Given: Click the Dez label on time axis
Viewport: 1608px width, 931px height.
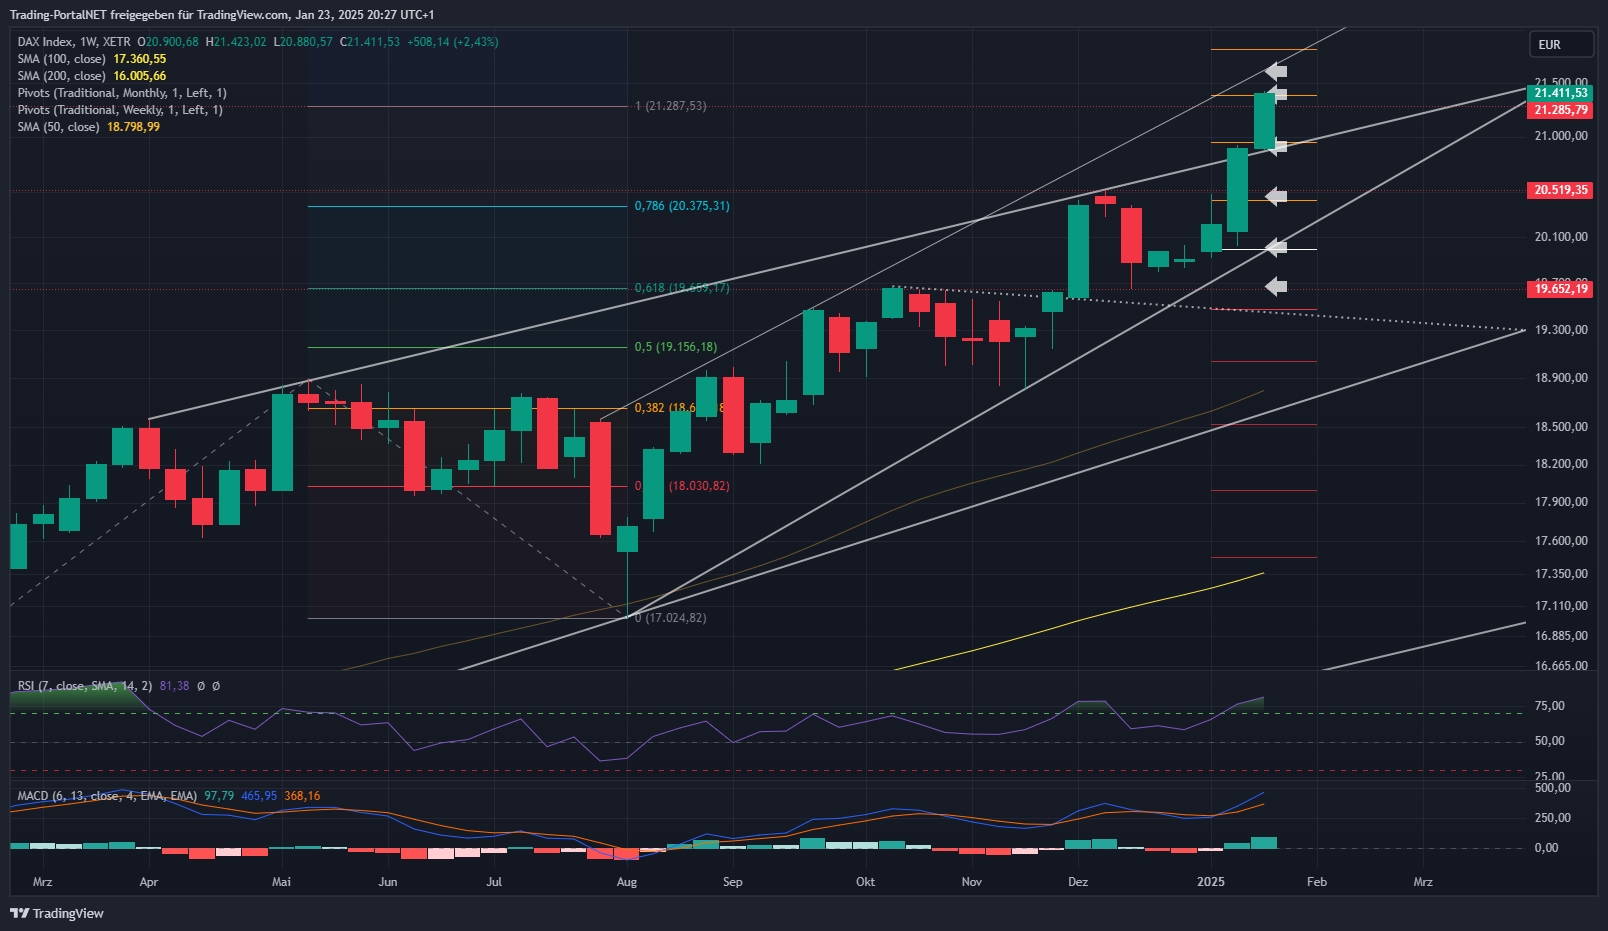Looking at the screenshot, I should (x=1078, y=882).
